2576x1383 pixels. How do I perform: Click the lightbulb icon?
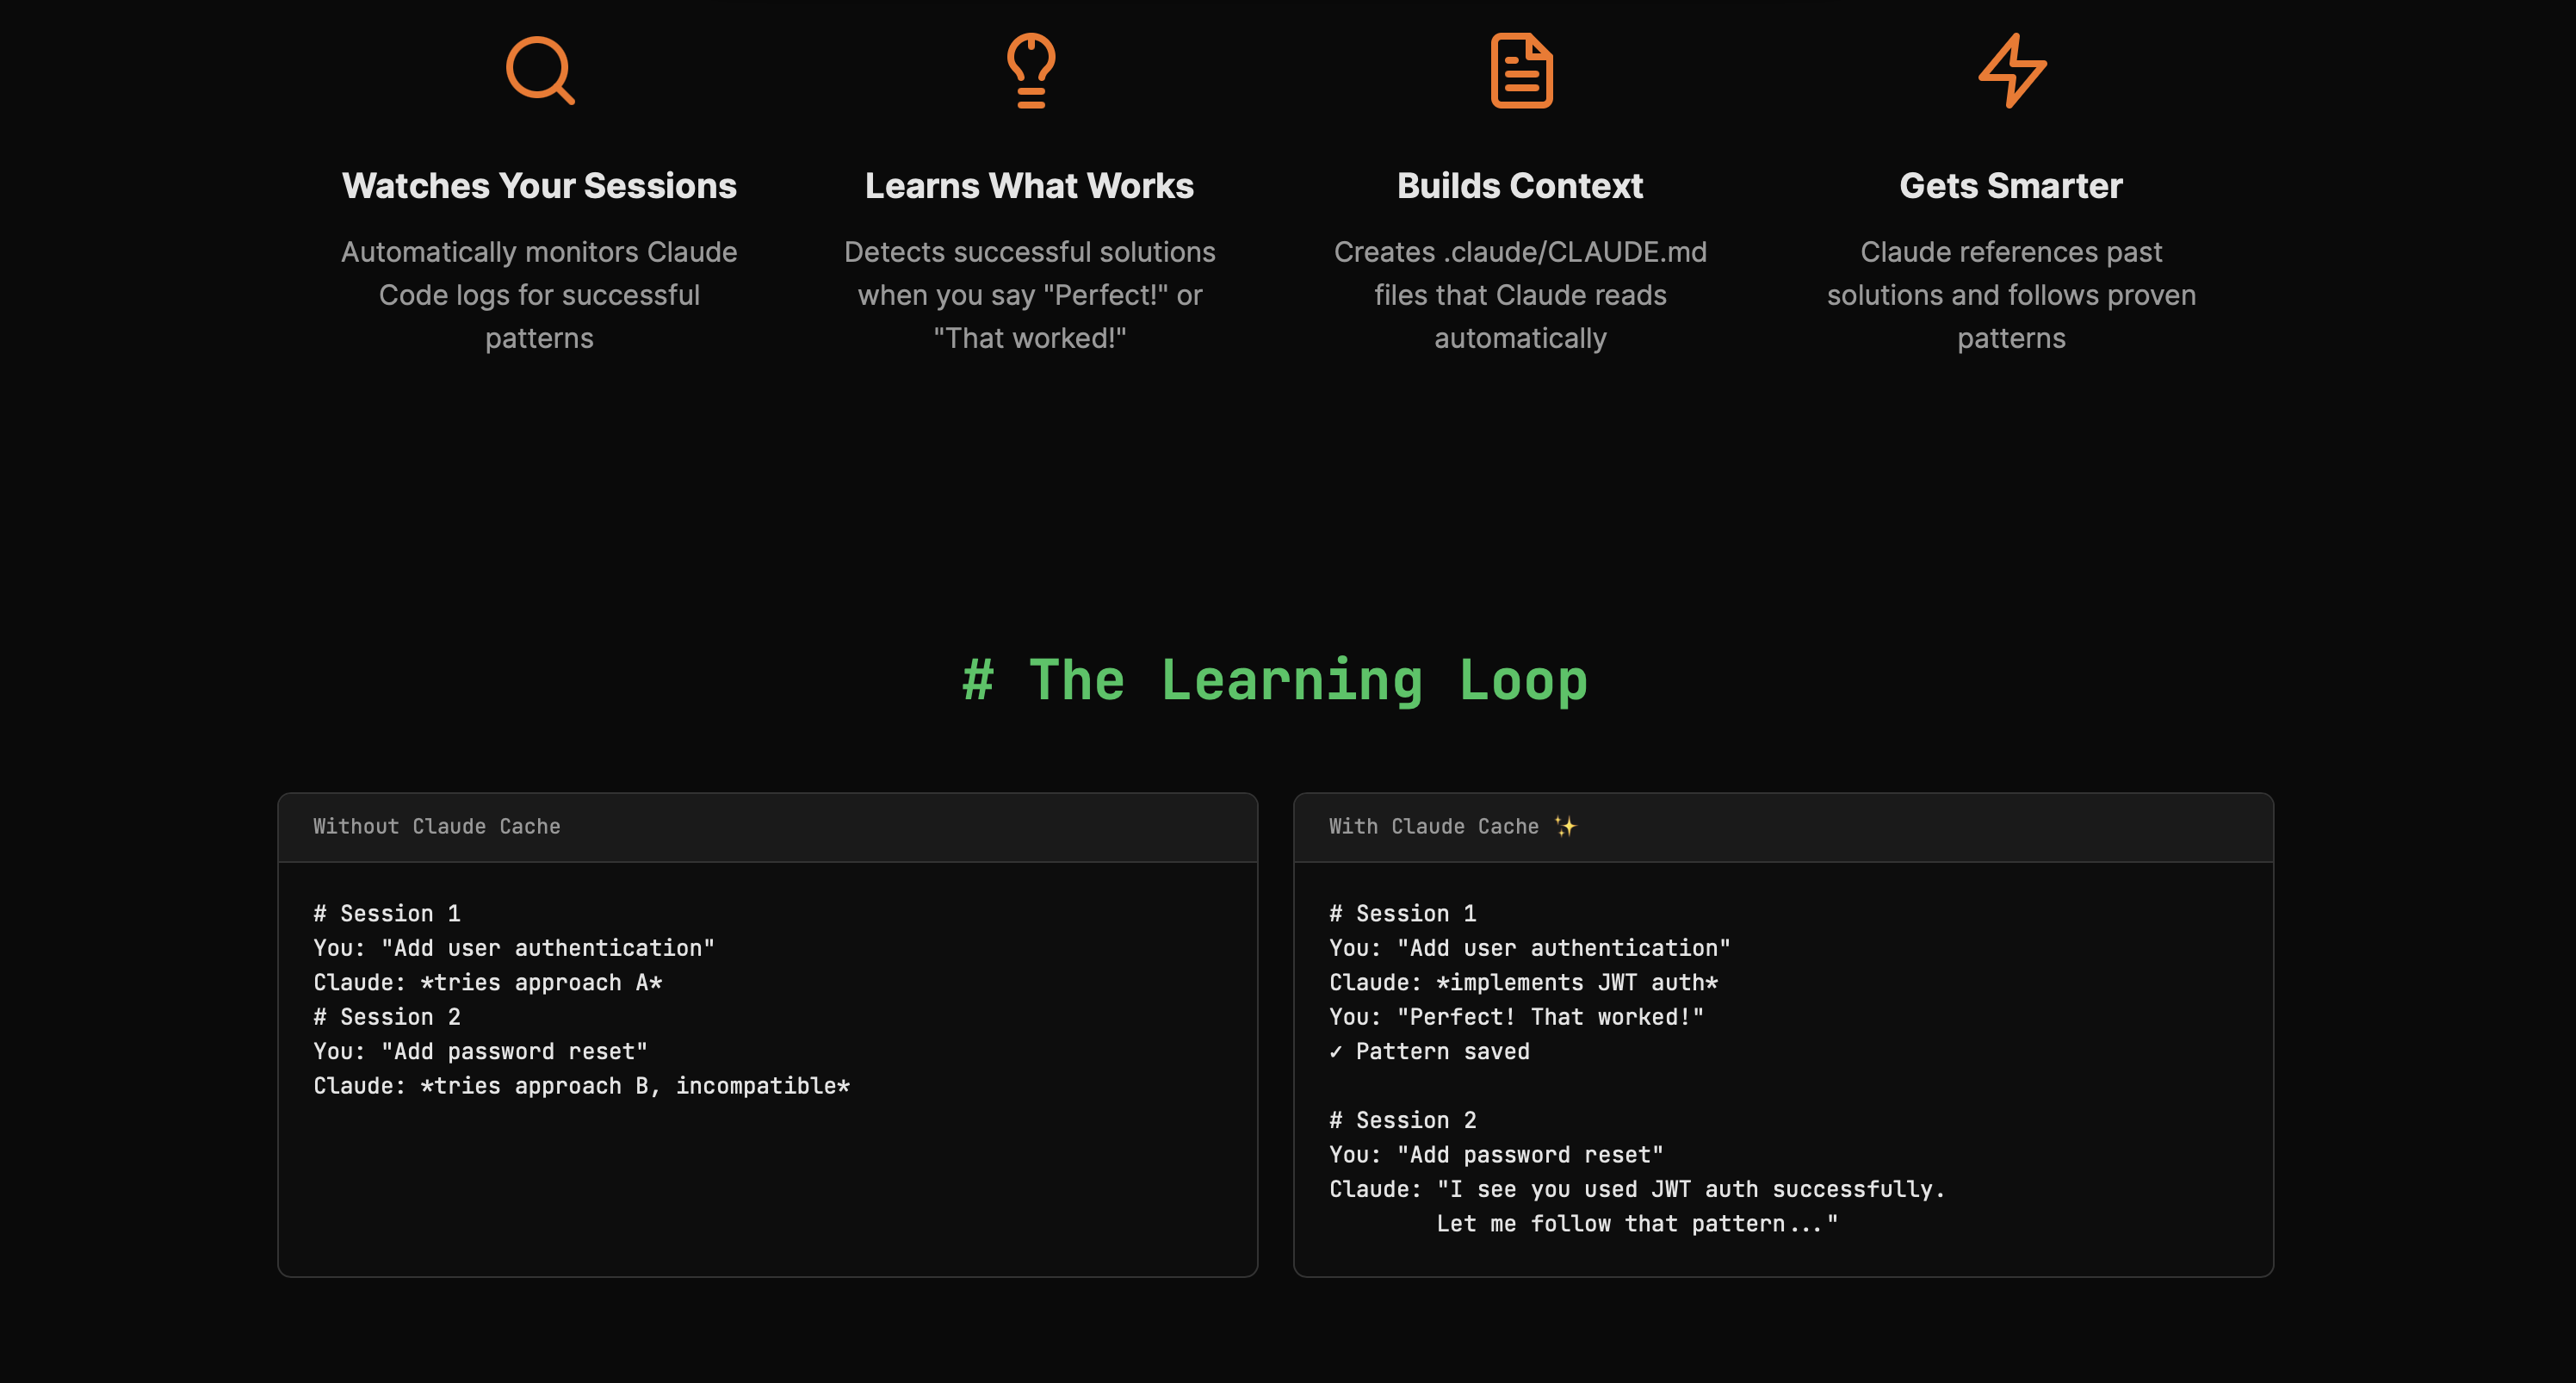1030,71
